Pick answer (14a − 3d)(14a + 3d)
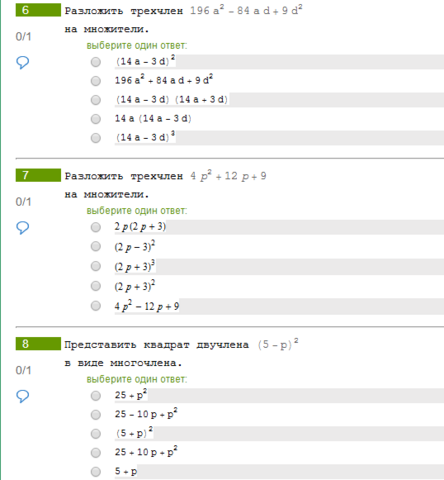444x480 pixels. coord(96,100)
